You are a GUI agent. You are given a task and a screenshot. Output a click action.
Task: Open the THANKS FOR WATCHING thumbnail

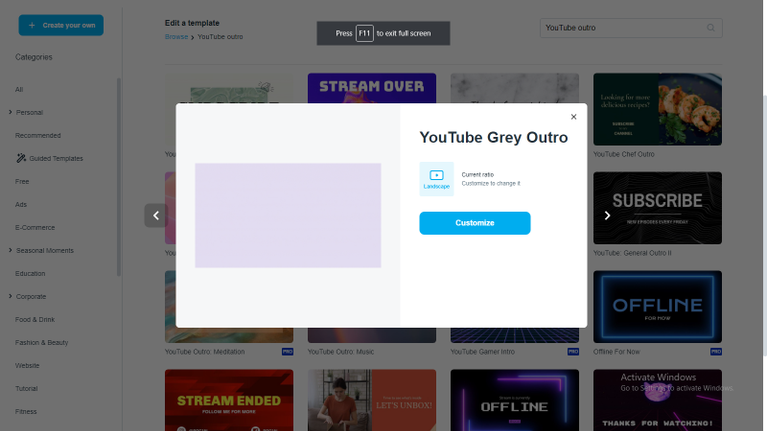coord(657,400)
